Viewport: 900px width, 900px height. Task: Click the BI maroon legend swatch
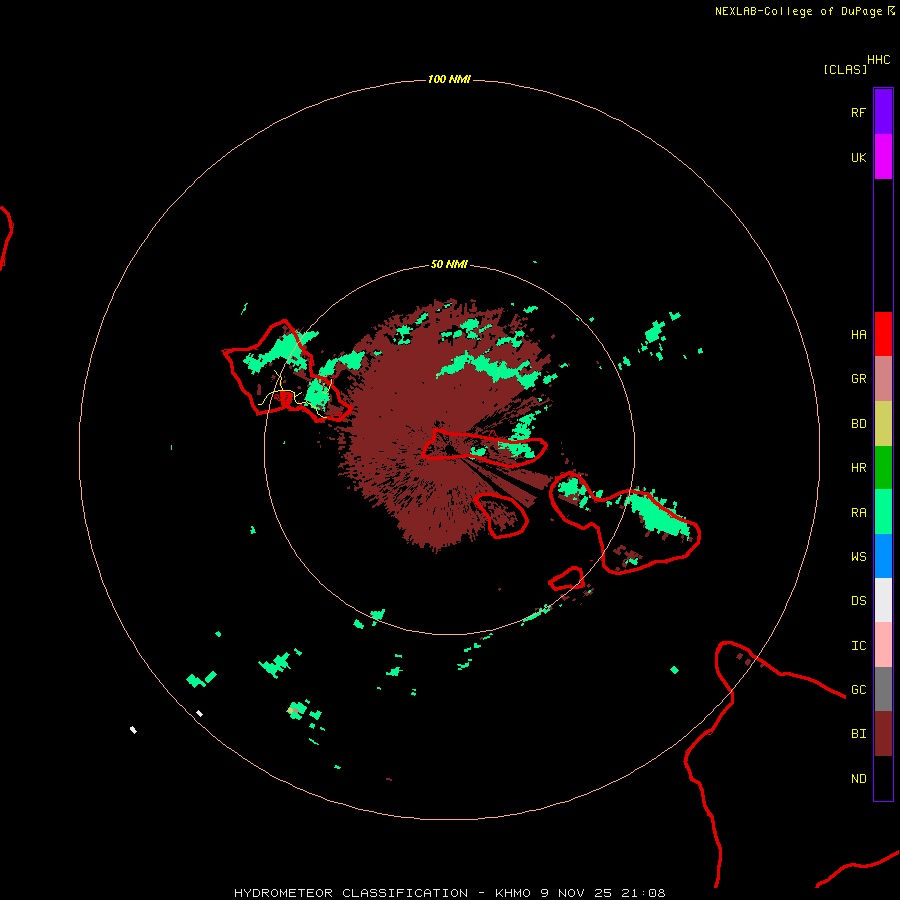883,734
